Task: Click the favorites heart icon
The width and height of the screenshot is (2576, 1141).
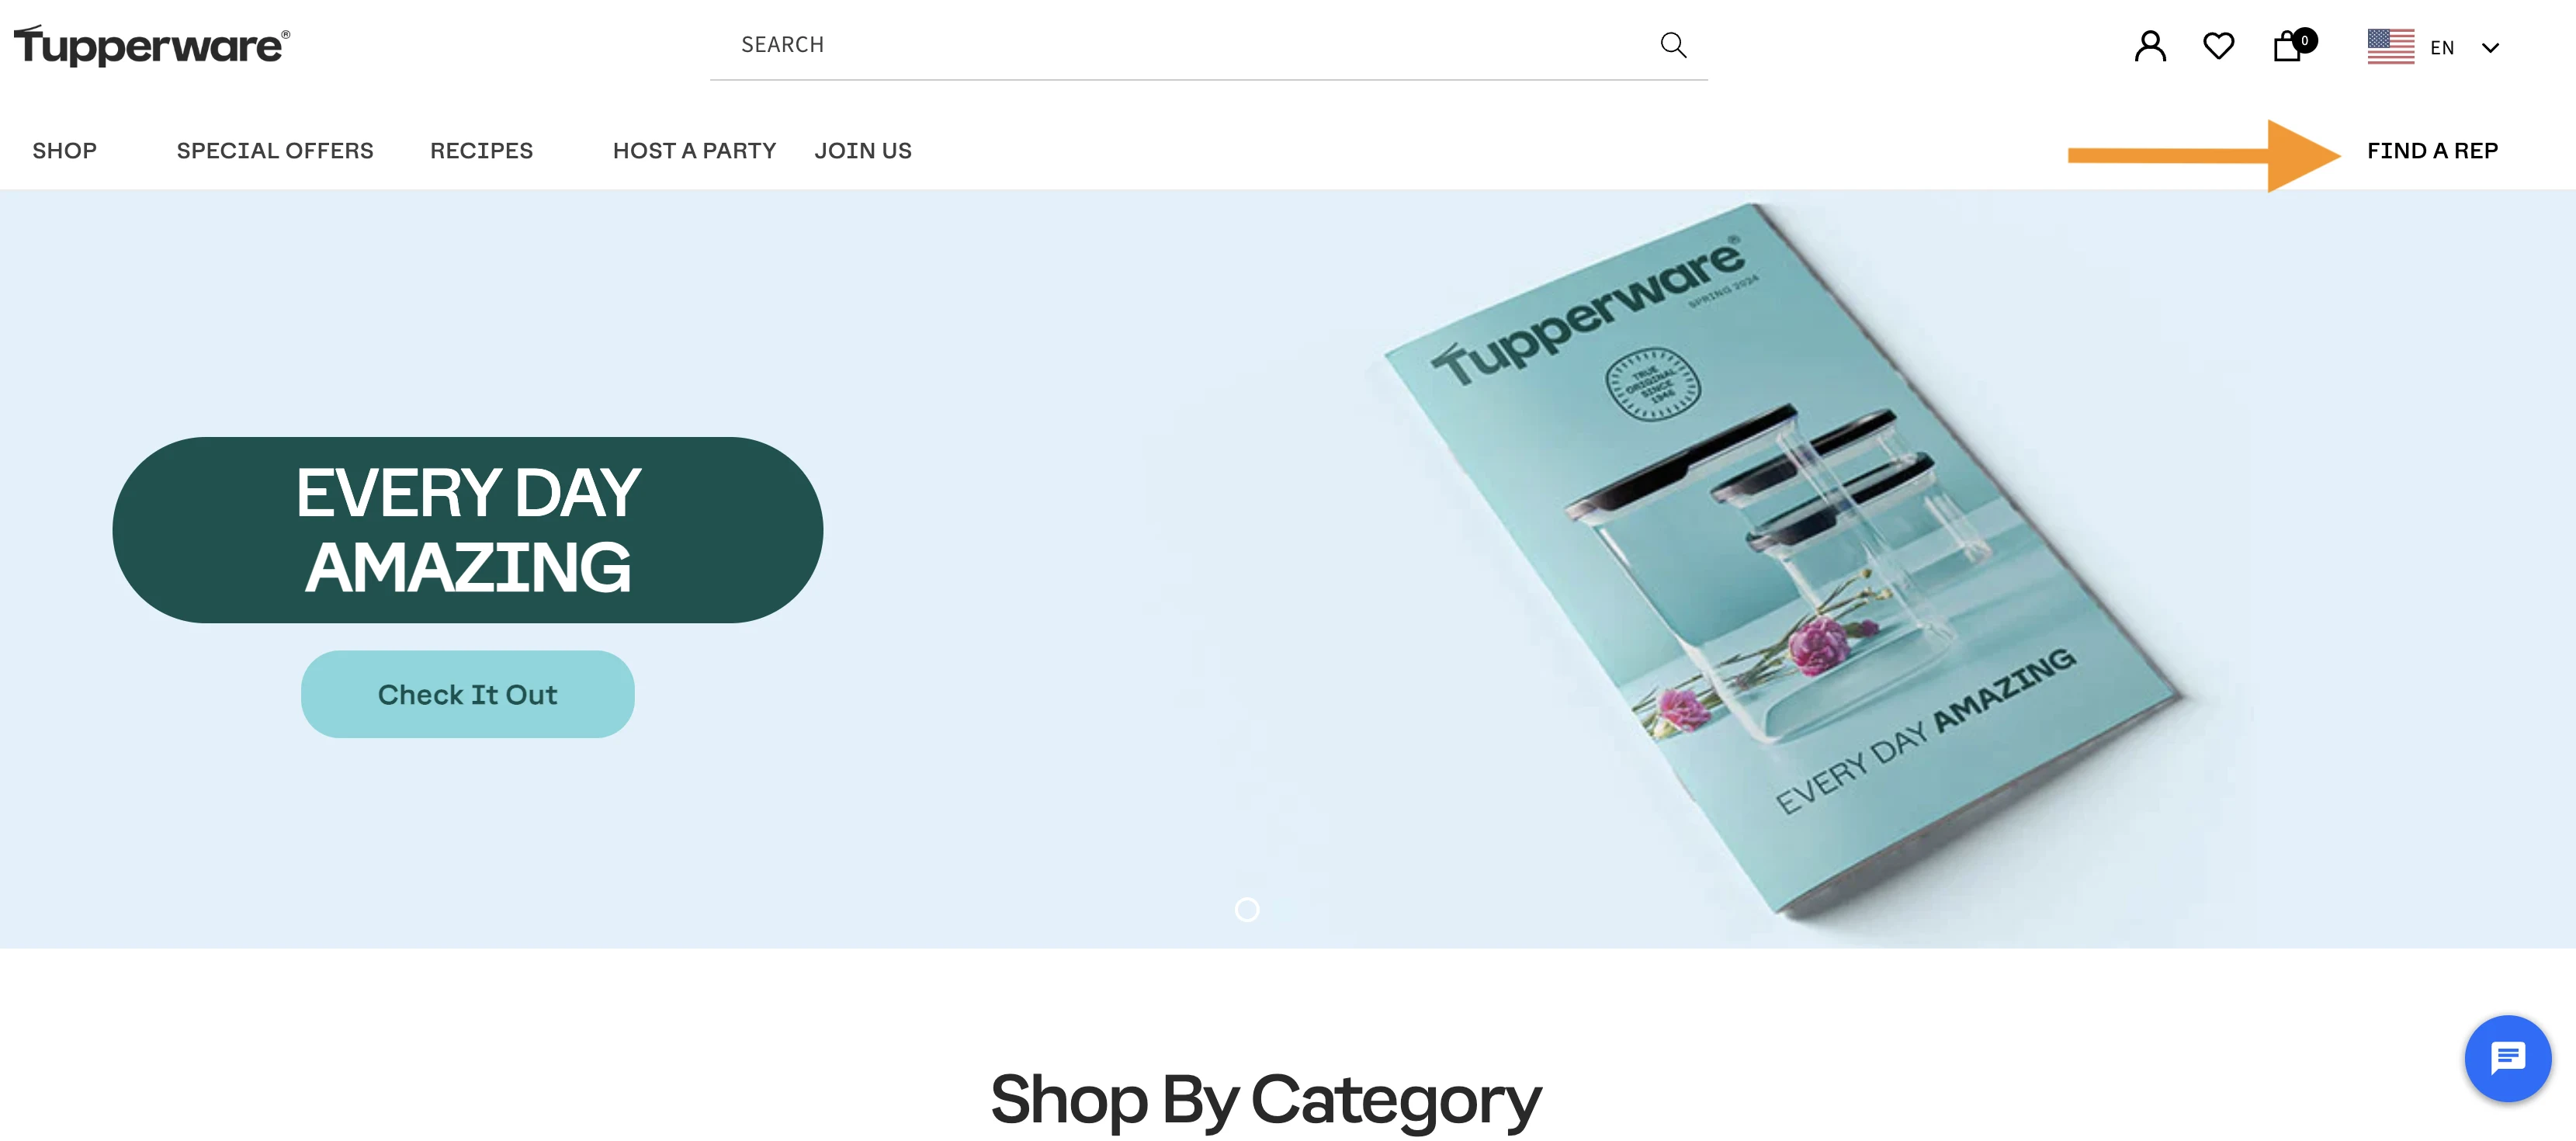Action: [2221, 44]
